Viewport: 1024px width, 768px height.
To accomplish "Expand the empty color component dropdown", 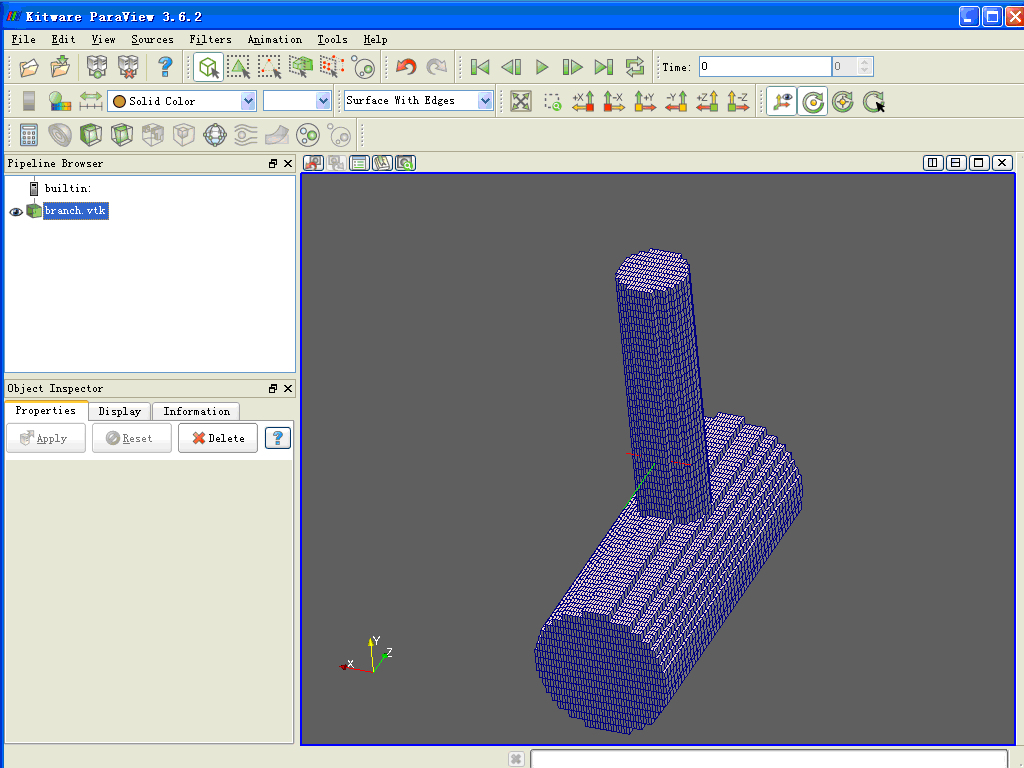I will (x=297, y=101).
